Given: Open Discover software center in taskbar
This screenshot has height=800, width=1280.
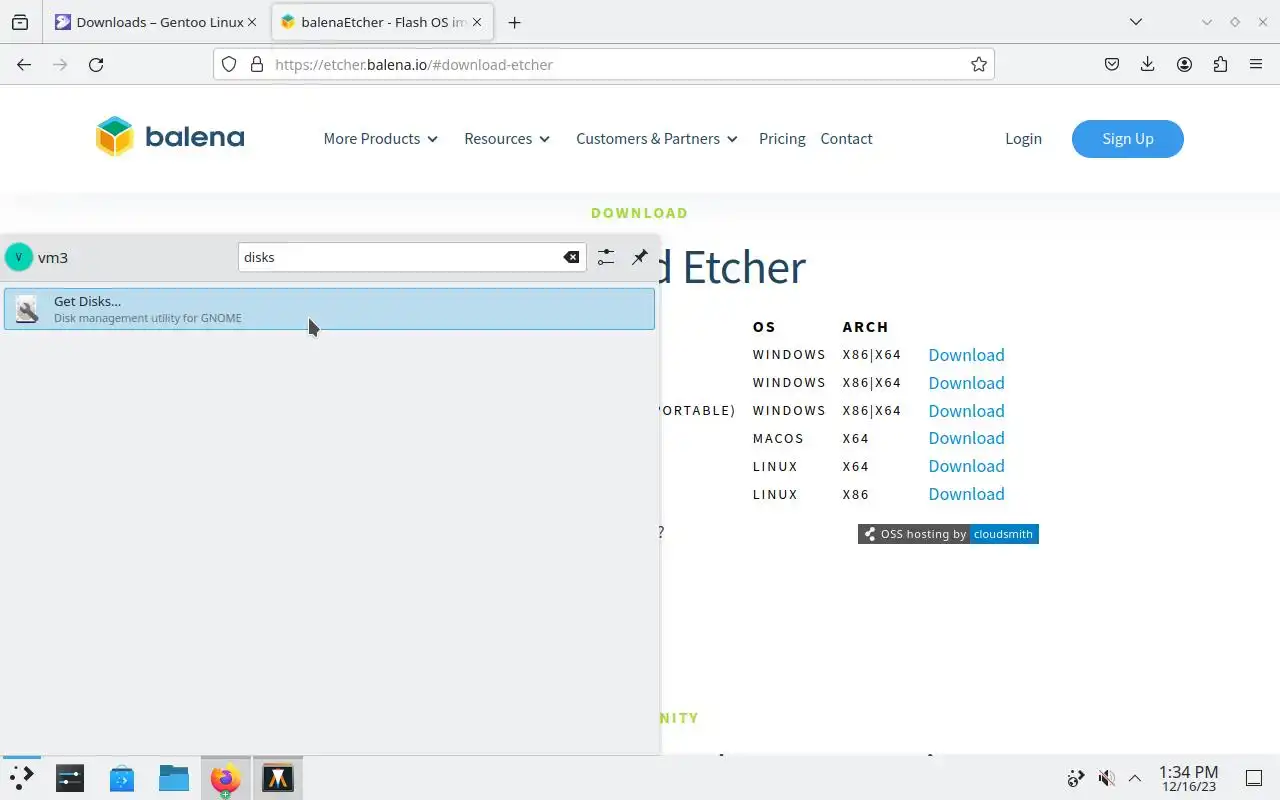Looking at the screenshot, I should point(122,778).
